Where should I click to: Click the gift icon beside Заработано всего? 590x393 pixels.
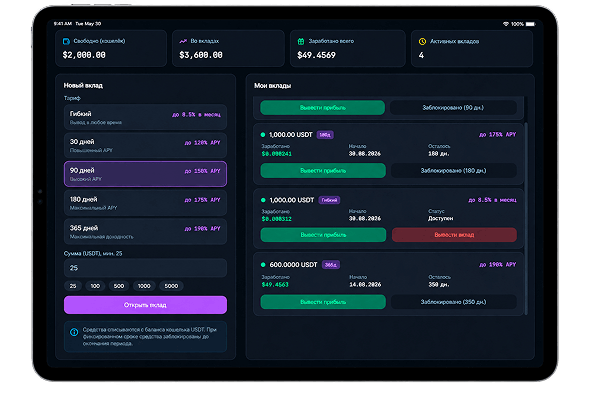301,41
